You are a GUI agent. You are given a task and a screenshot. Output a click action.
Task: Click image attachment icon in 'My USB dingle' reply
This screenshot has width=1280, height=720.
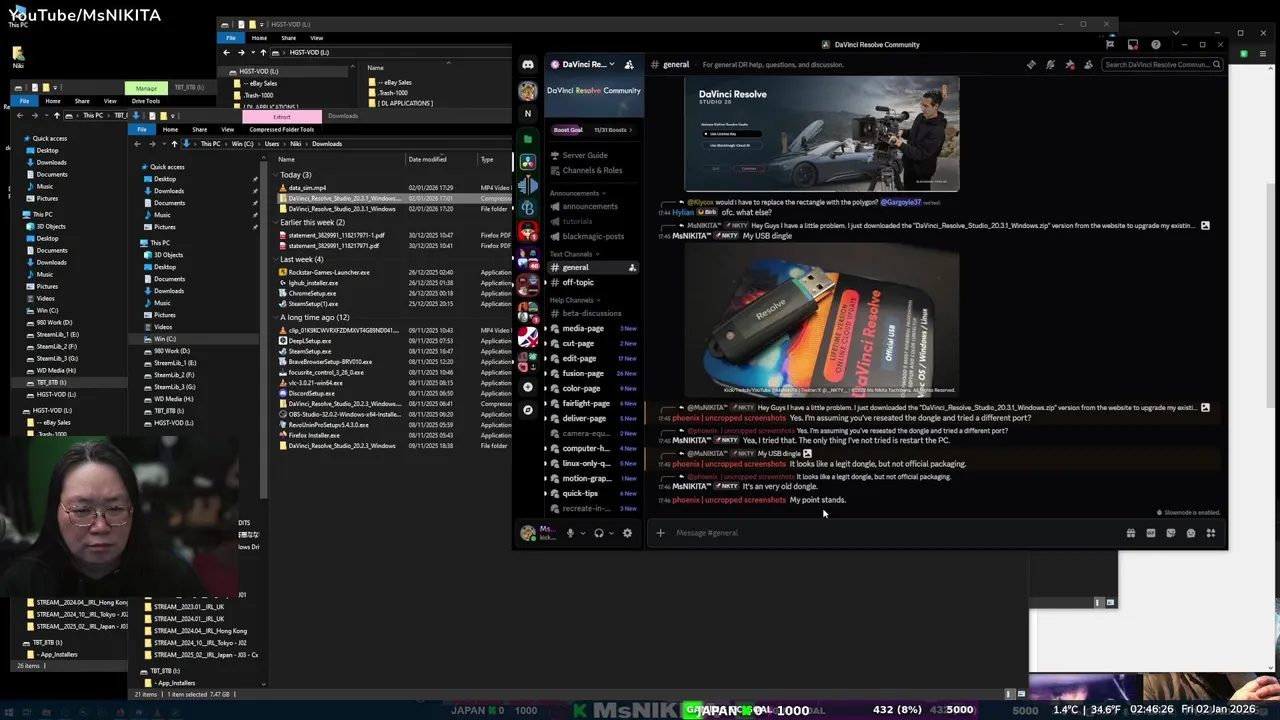pos(807,454)
